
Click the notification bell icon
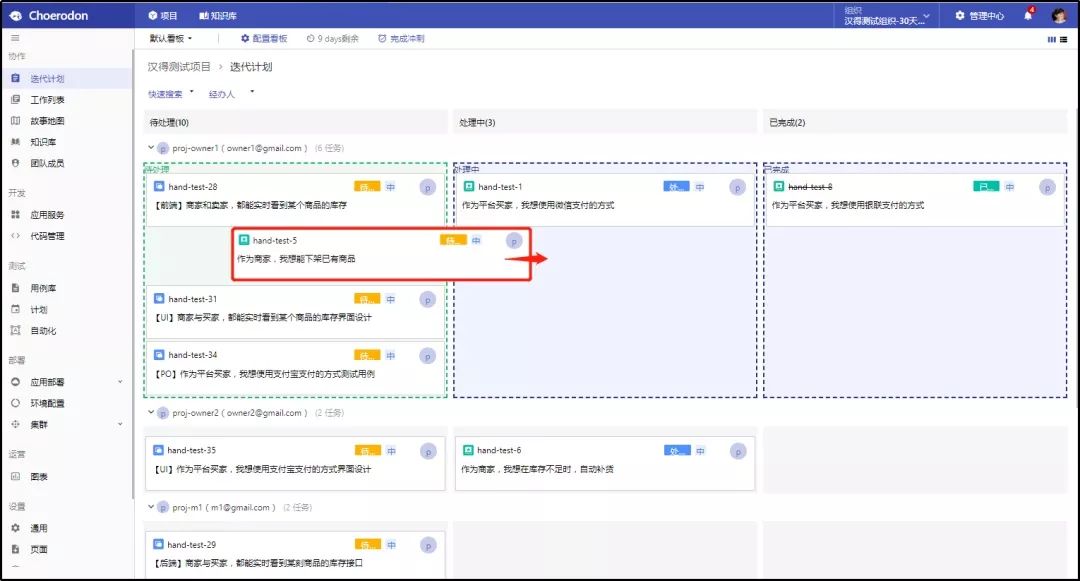[x=1027, y=16]
